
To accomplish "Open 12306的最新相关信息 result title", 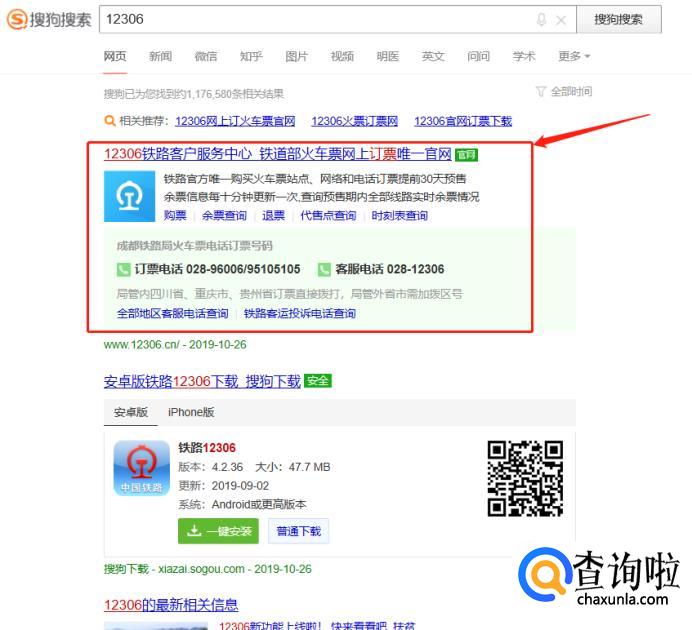I will tap(171, 604).
